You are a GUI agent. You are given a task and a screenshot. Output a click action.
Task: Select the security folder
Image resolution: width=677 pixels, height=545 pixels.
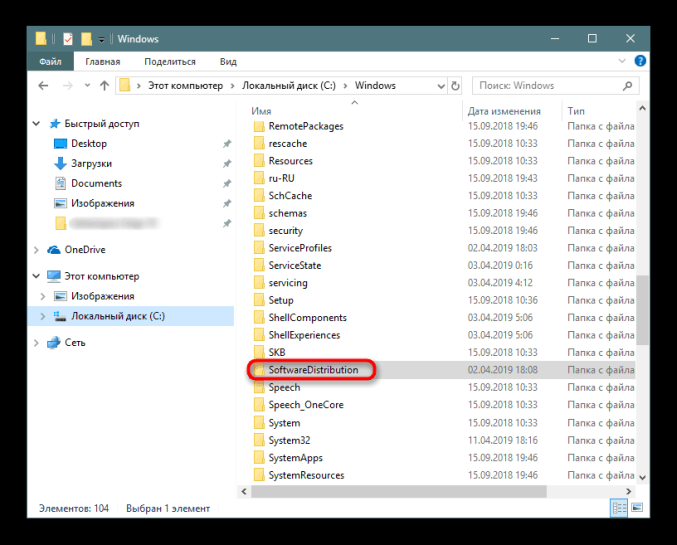click(285, 231)
